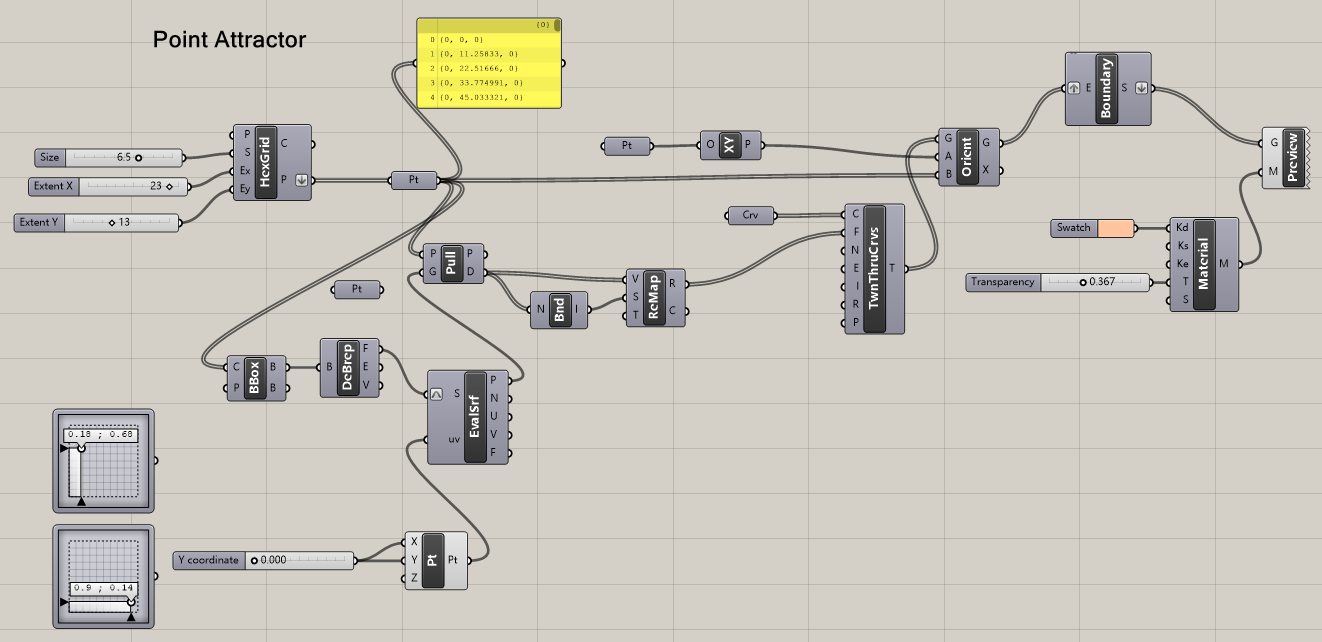Click the Pull point component
Image resolution: width=1322 pixels, height=642 pixels.
click(450, 263)
